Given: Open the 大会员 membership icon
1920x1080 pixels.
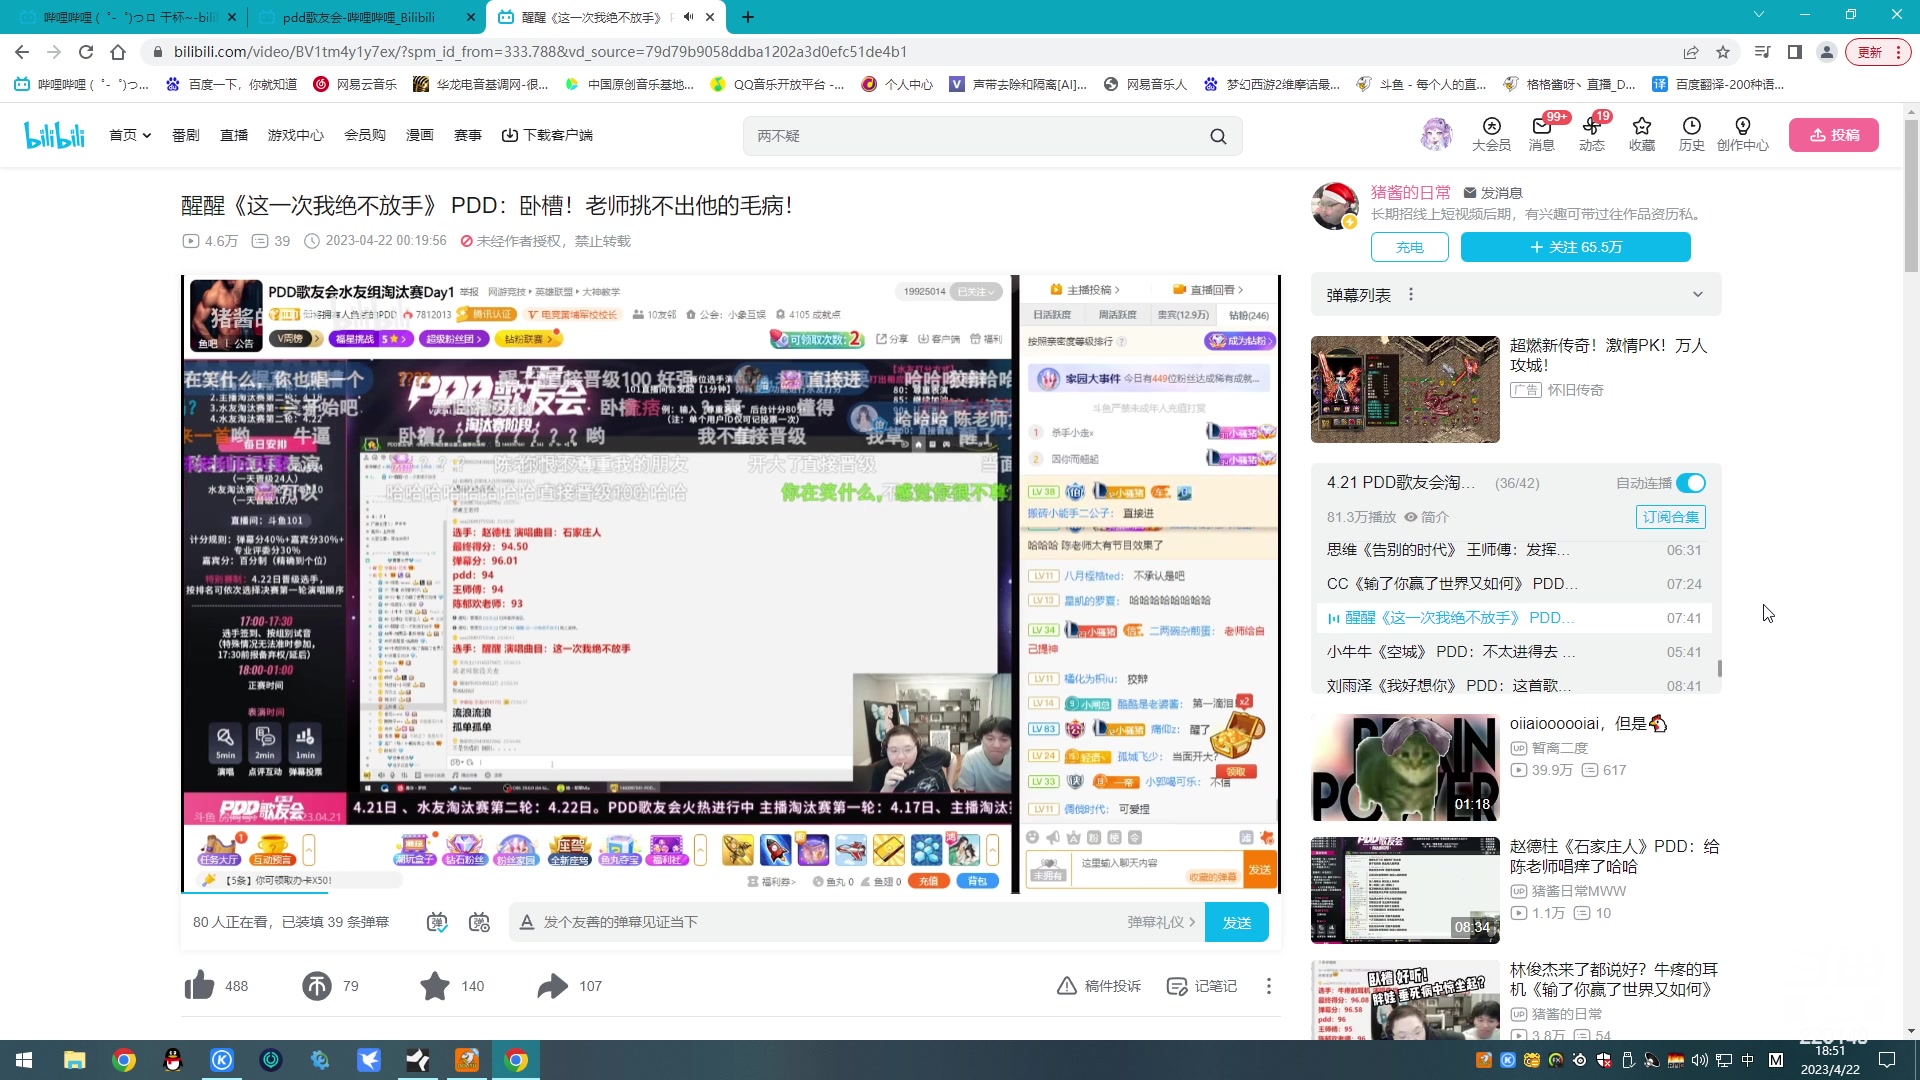Looking at the screenshot, I should [x=1491, y=134].
